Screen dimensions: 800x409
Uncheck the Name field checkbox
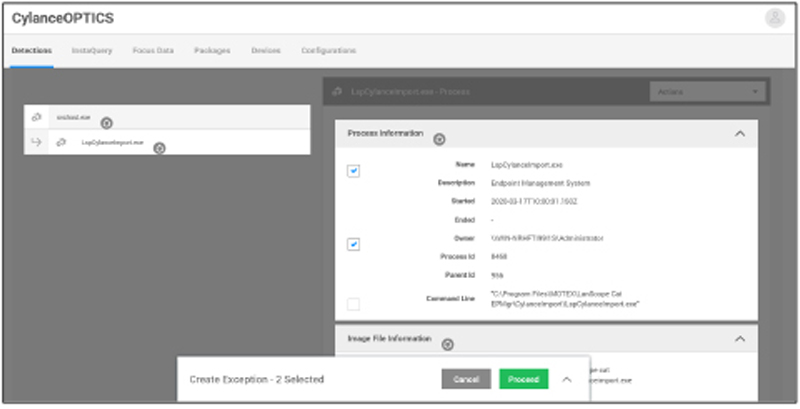353,171
